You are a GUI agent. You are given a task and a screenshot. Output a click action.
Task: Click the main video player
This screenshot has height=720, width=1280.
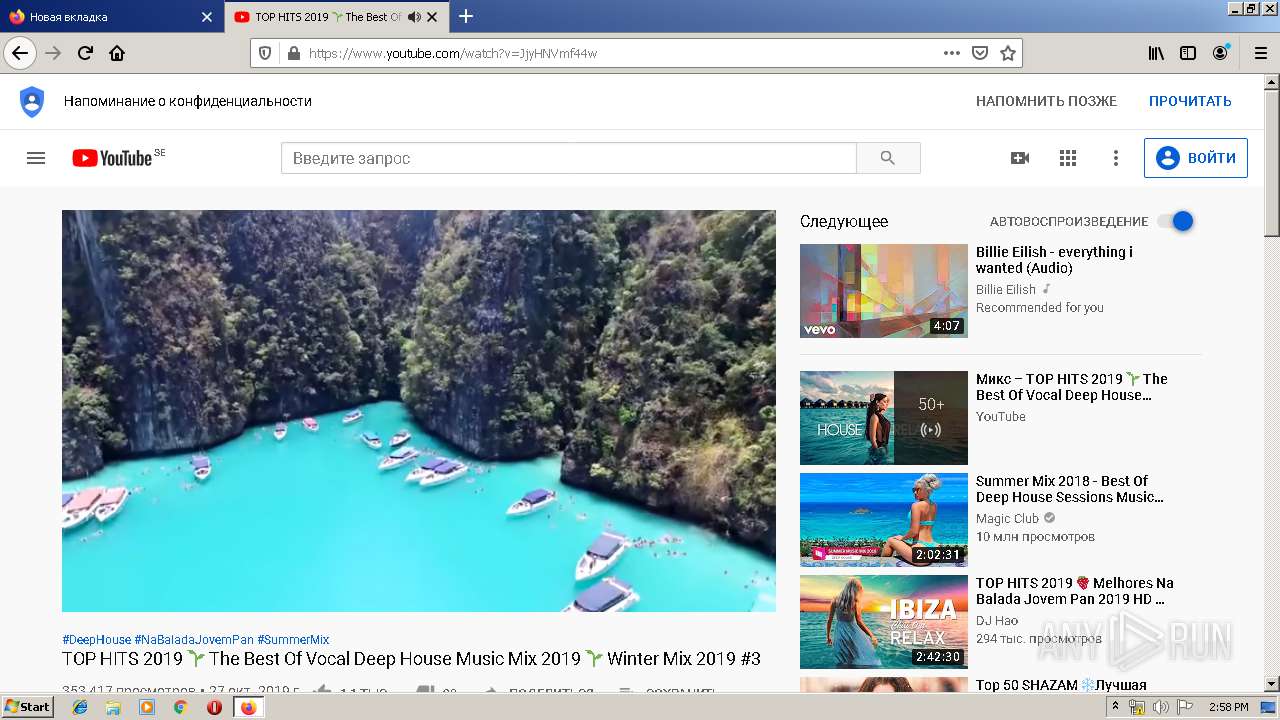(419, 411)
